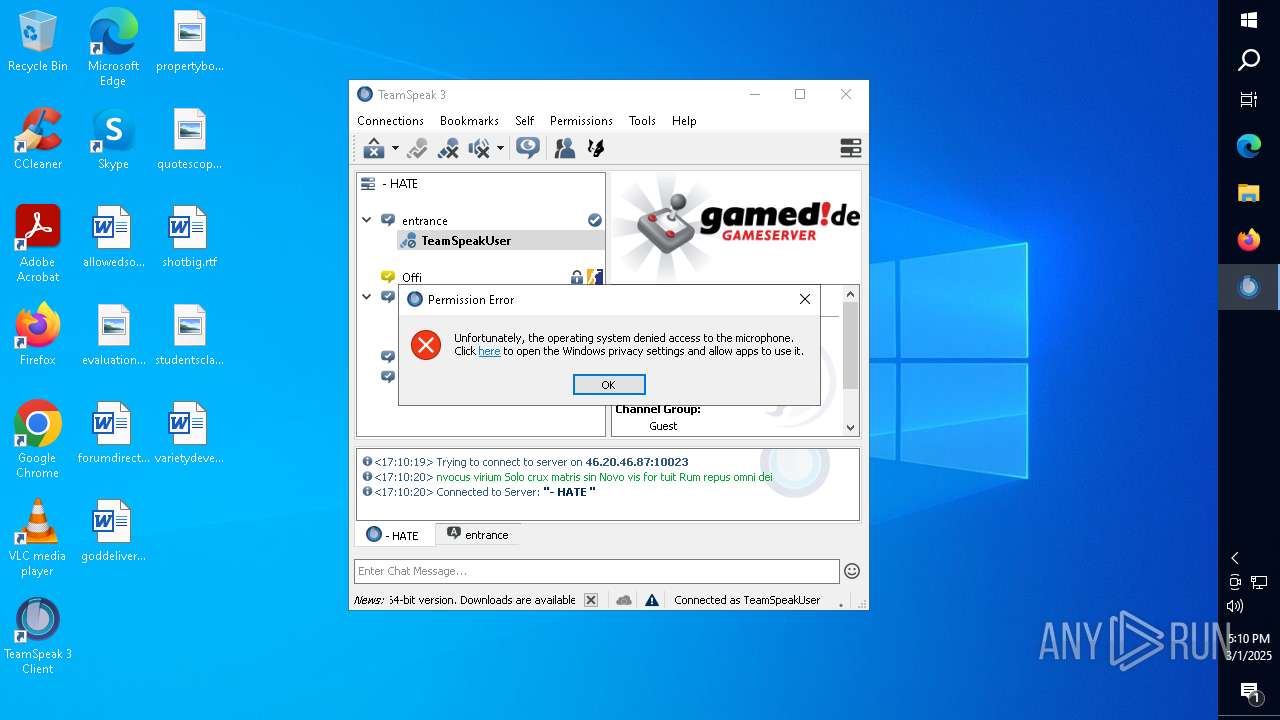Click the cloud sync status bar icon
This screenshot has width=1280, height=720.
tap(624, 600)
